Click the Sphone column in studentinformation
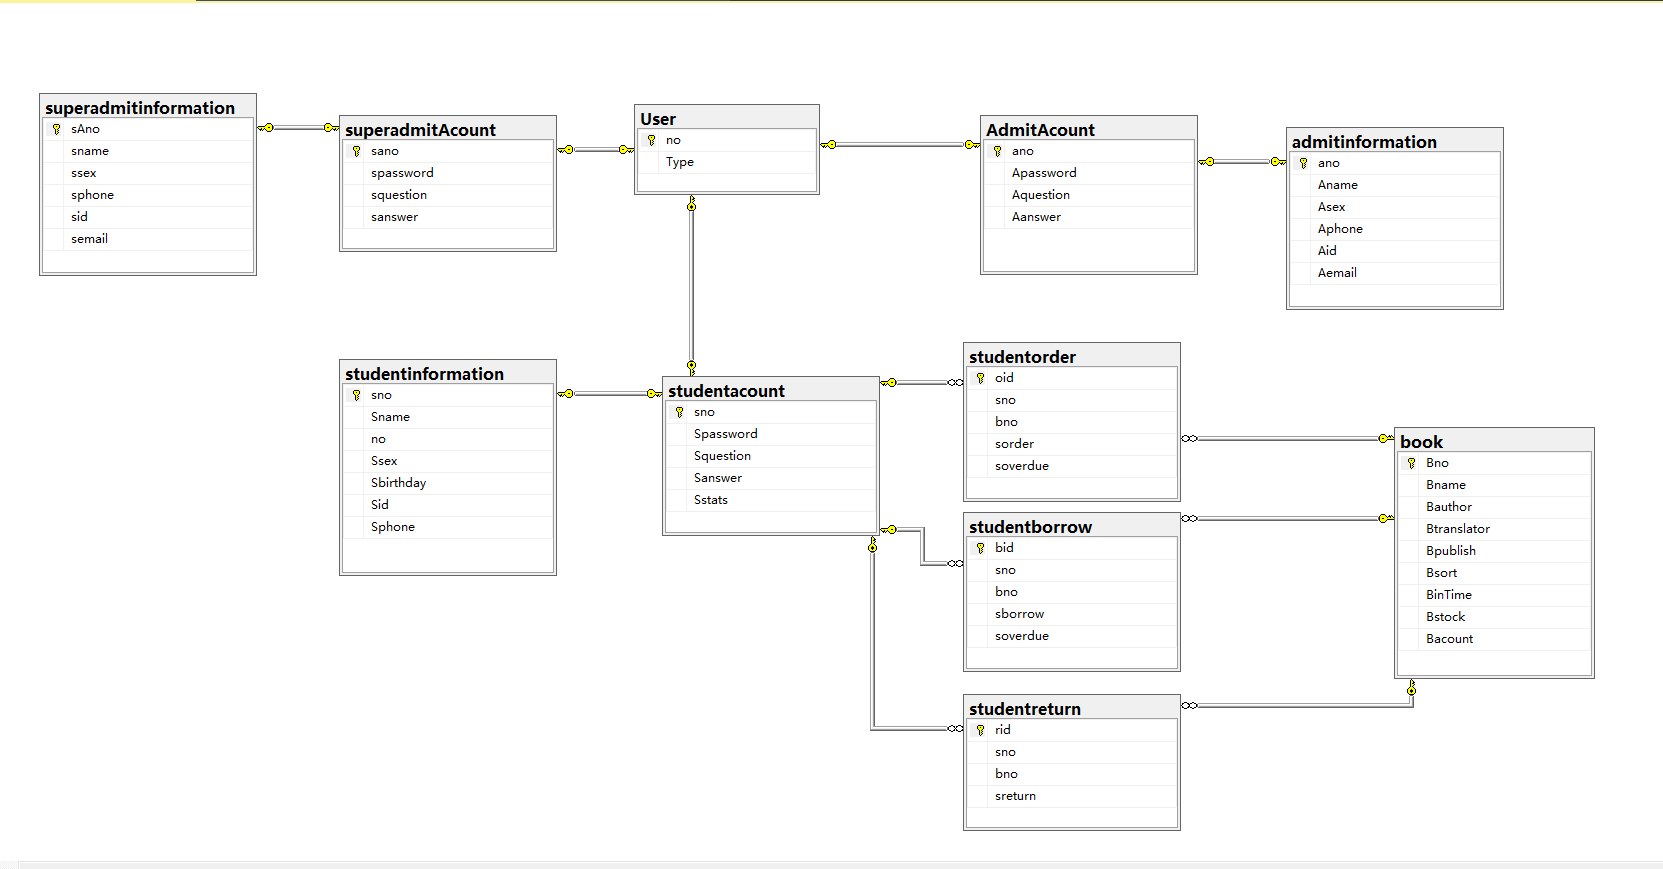The width and height of the screenshot is (1663, 869). point(448,527)
